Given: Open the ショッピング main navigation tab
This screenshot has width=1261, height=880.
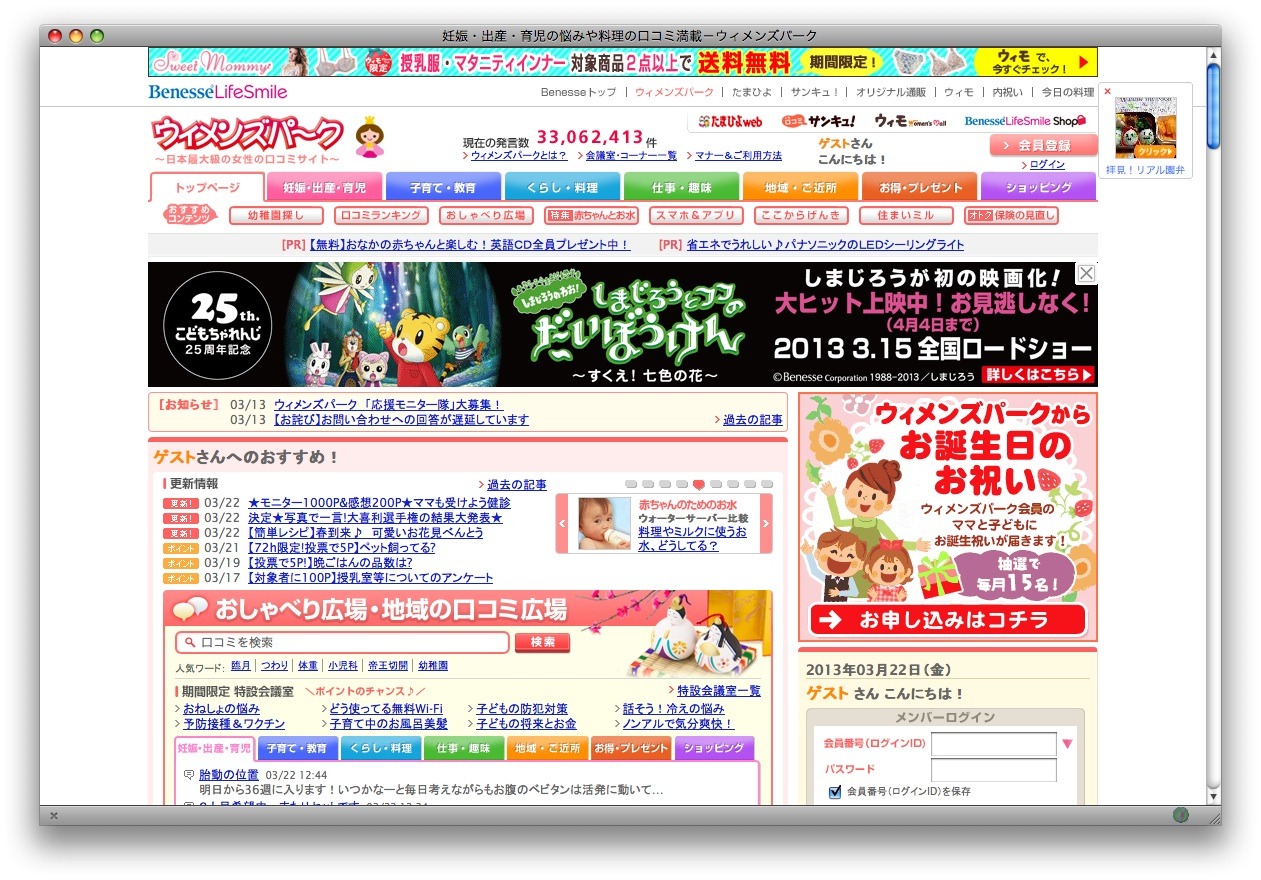Looking at the screenshot, I should 1038,187.
